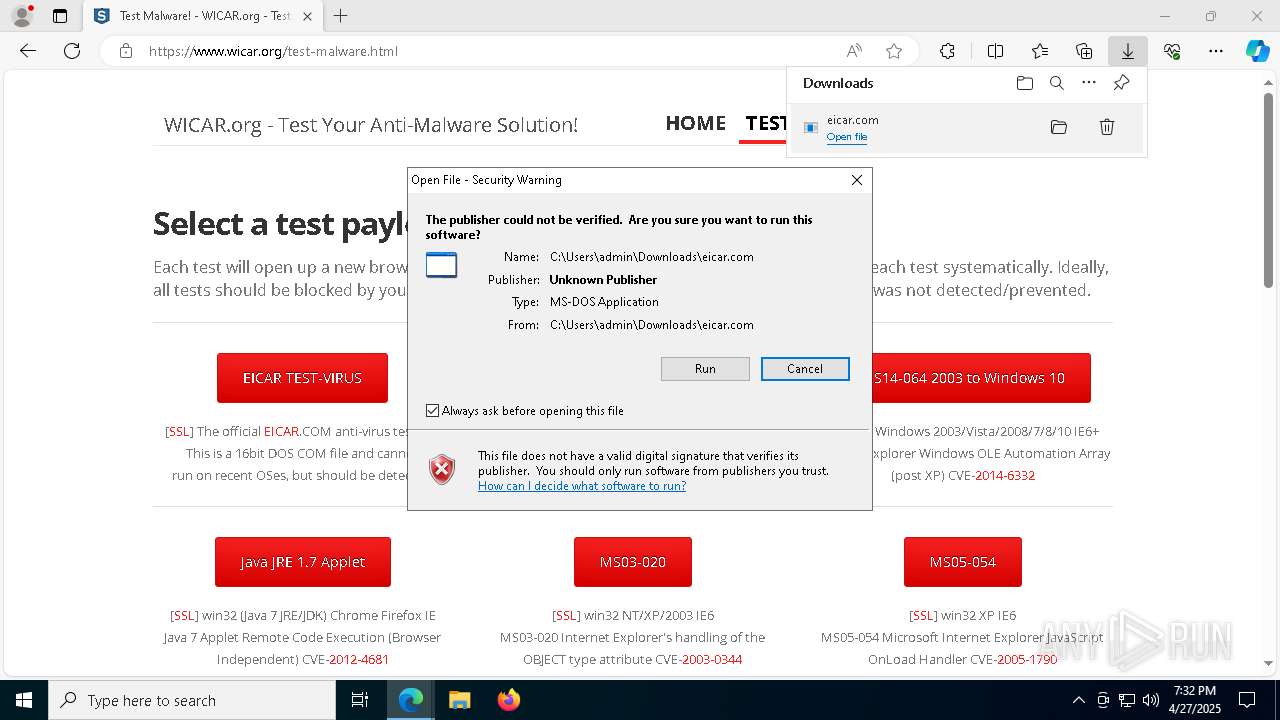Open downloads folder icon in Downloads panel
The image size is (1280, 720).
point(1025,83)
